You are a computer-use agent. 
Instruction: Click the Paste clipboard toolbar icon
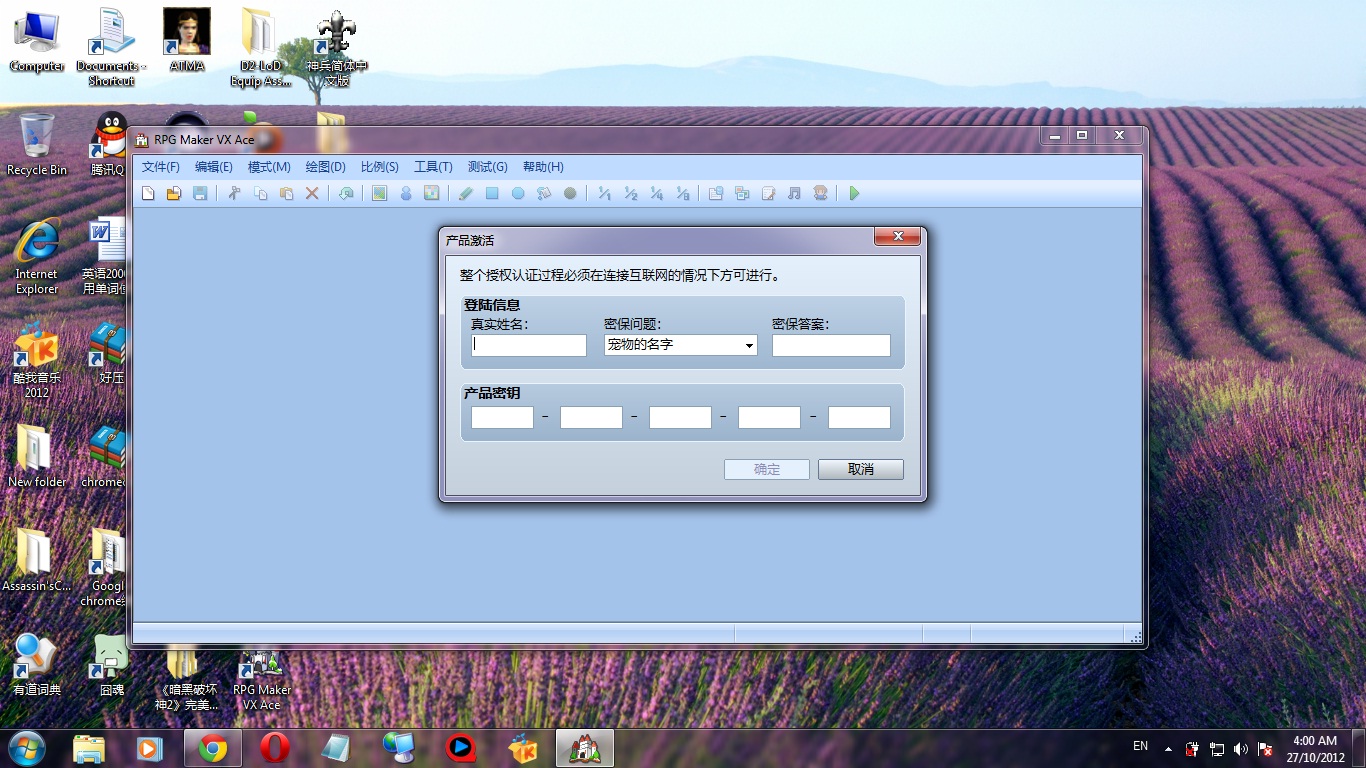286,193
